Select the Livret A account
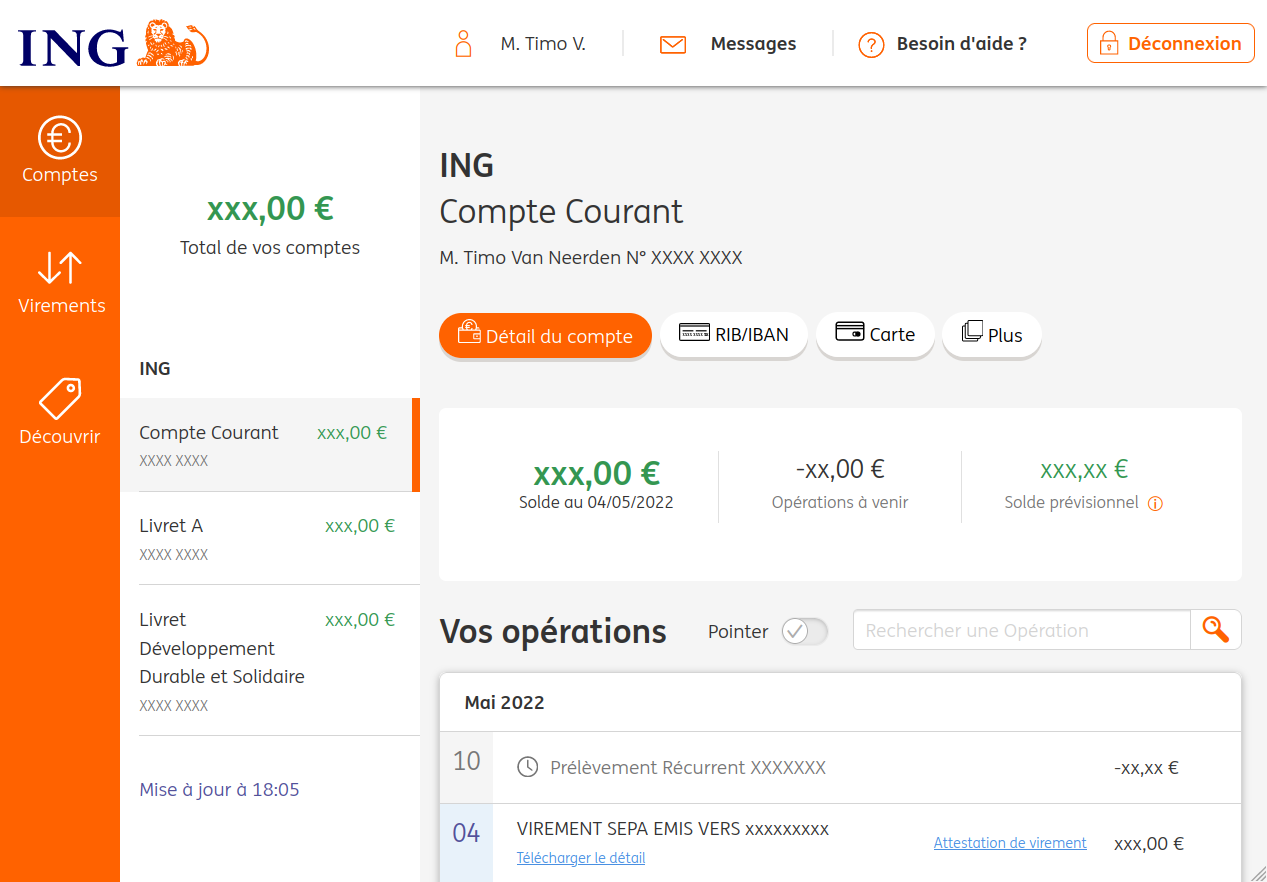Viewport: 1267px width, 882px height. coord(270,538)
